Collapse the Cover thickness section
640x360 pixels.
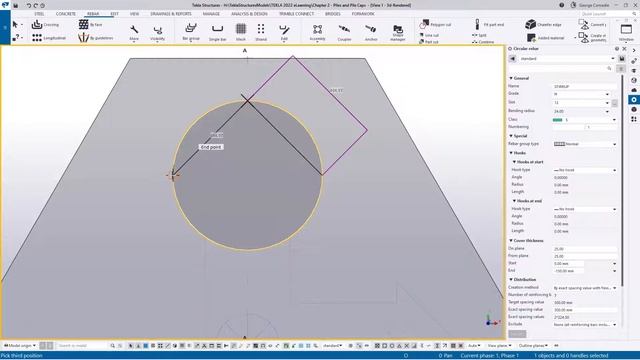[x=511, y=241]
